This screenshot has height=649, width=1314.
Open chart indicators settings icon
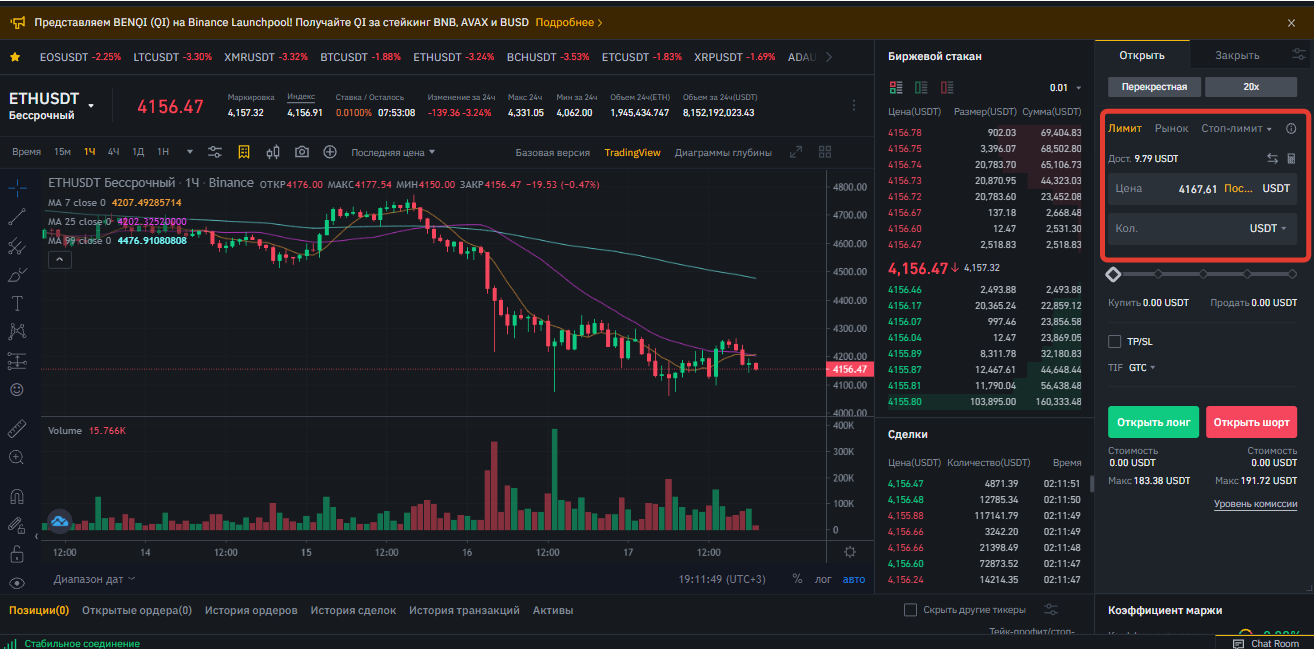215,152
